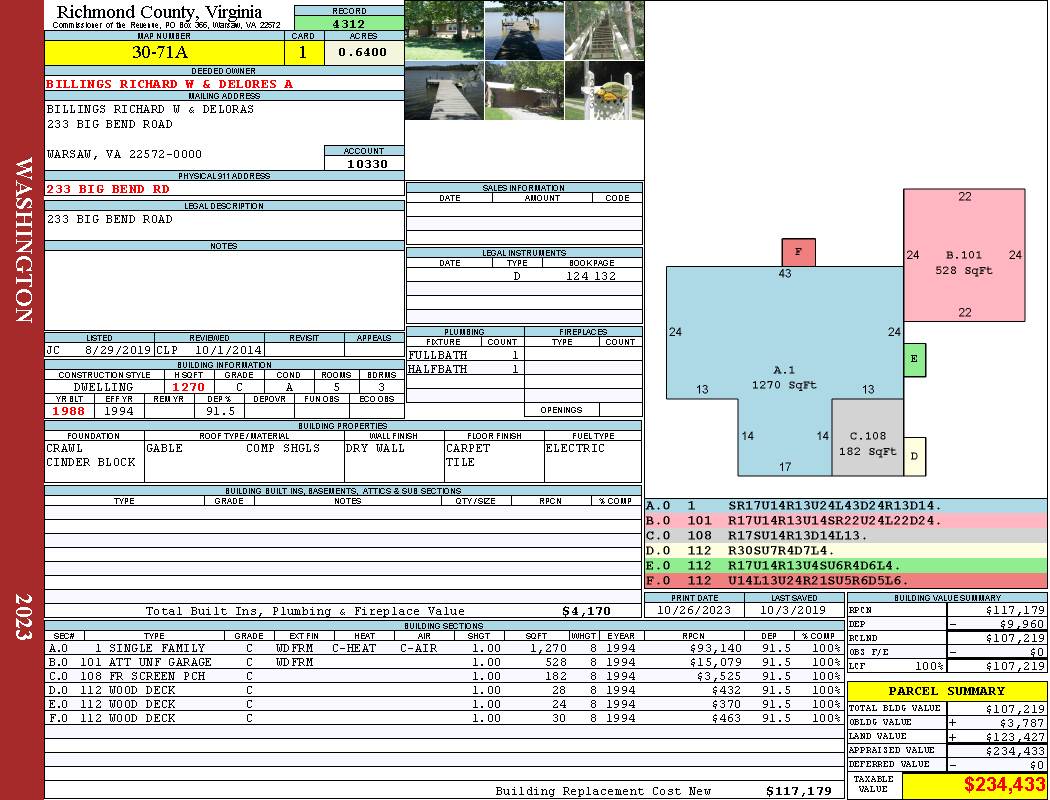The width and height of the screenshot is (1050, 800).
Task: Click the house exterior photo thumbnail
Action: pyautogui.click(x=444, y=31)
